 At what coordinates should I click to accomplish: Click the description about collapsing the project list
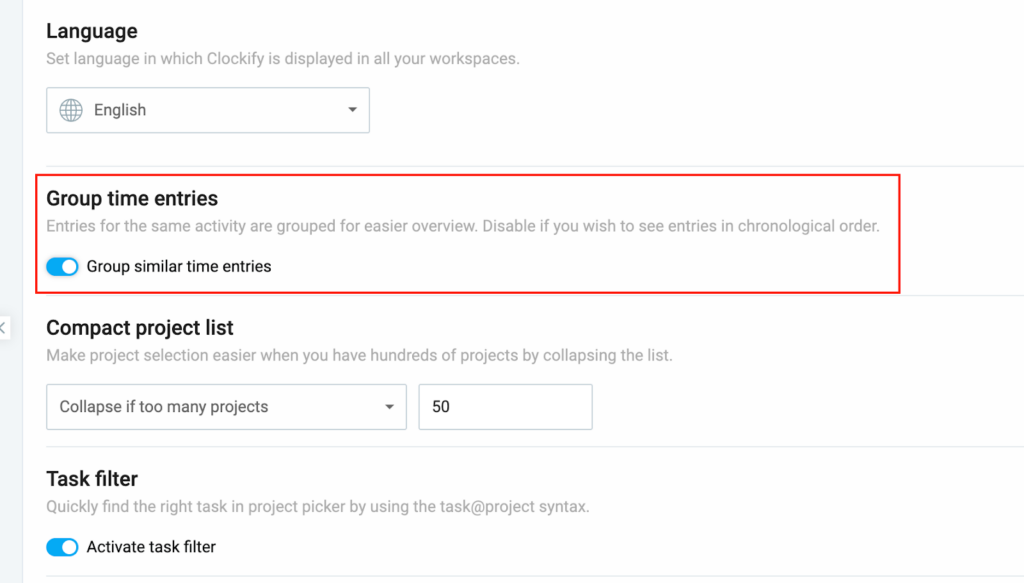359,355
